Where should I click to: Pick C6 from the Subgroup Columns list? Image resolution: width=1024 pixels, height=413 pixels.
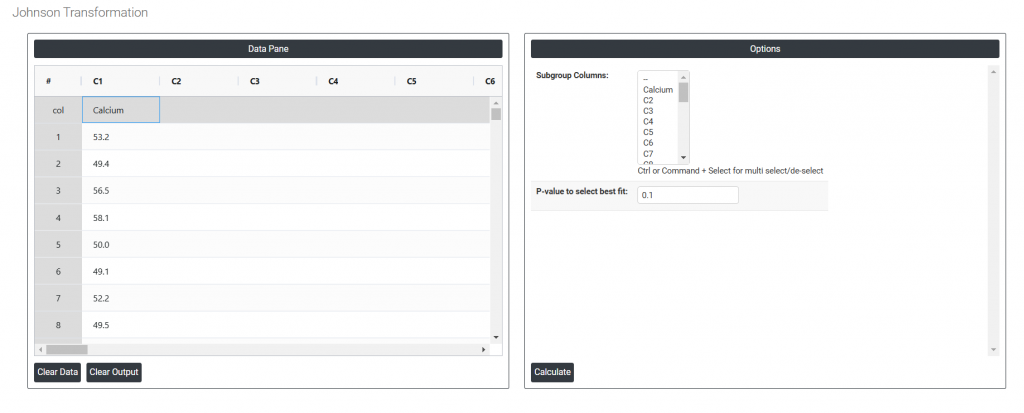(648, 143)
